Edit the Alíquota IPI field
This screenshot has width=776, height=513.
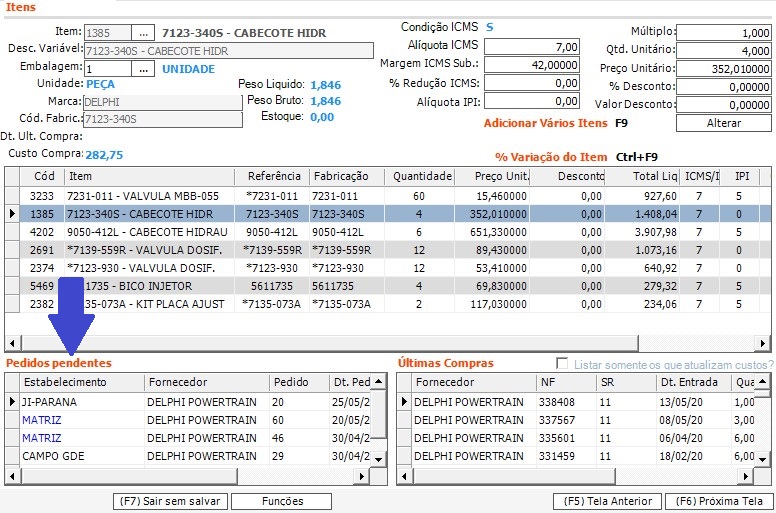(532, 101)
